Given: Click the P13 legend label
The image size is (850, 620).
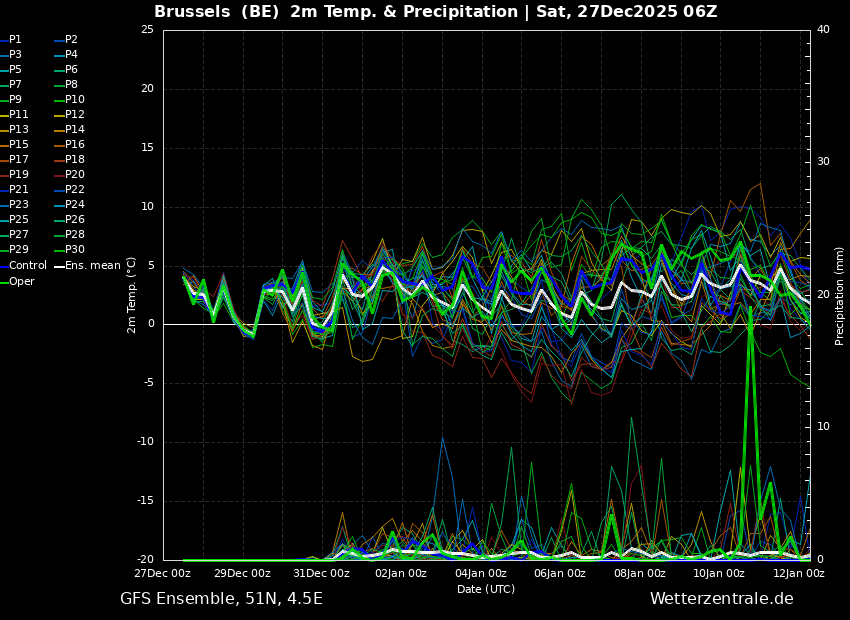Looking at the screenshot, I should 19,130.
